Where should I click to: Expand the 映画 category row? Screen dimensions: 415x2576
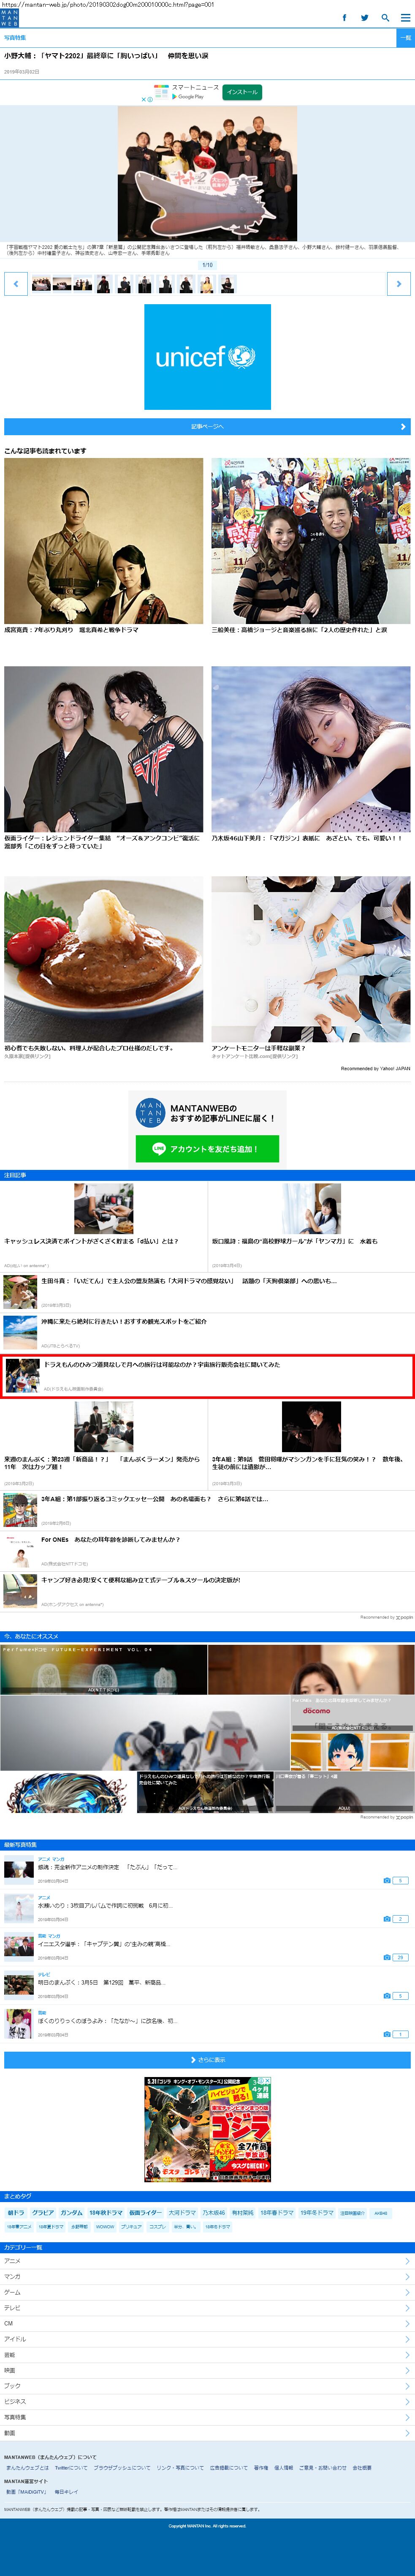207,2370
